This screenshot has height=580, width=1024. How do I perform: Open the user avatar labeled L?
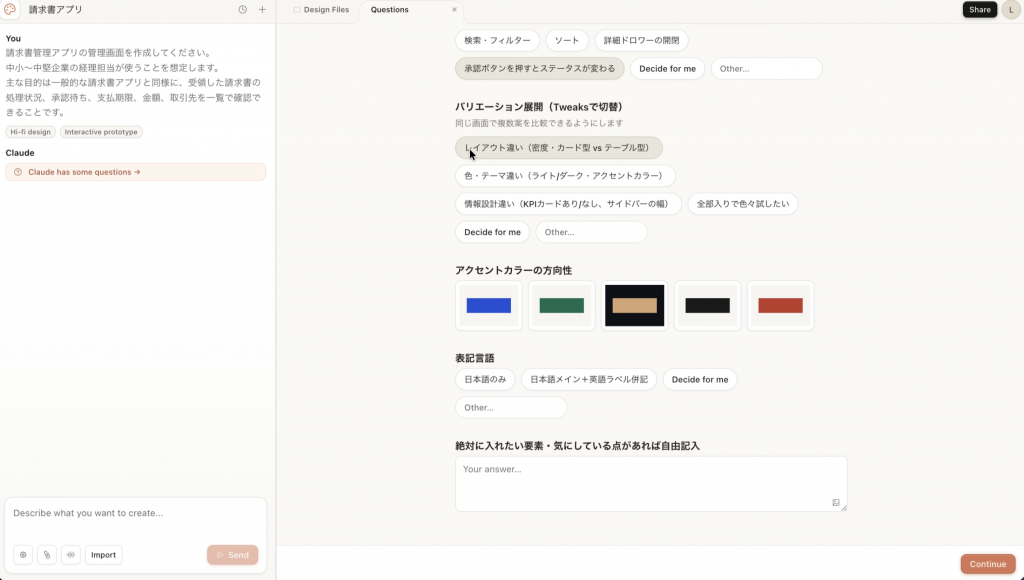[1011, 10]
